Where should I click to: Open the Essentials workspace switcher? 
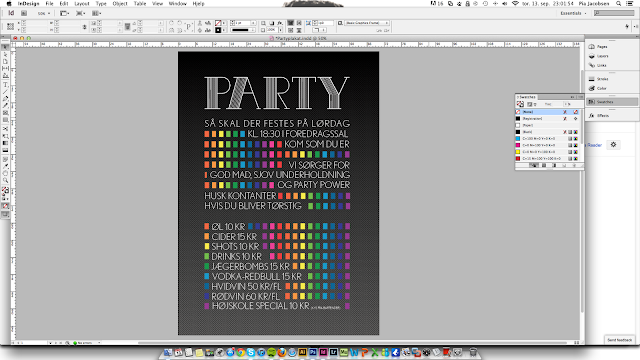(573, 13)
